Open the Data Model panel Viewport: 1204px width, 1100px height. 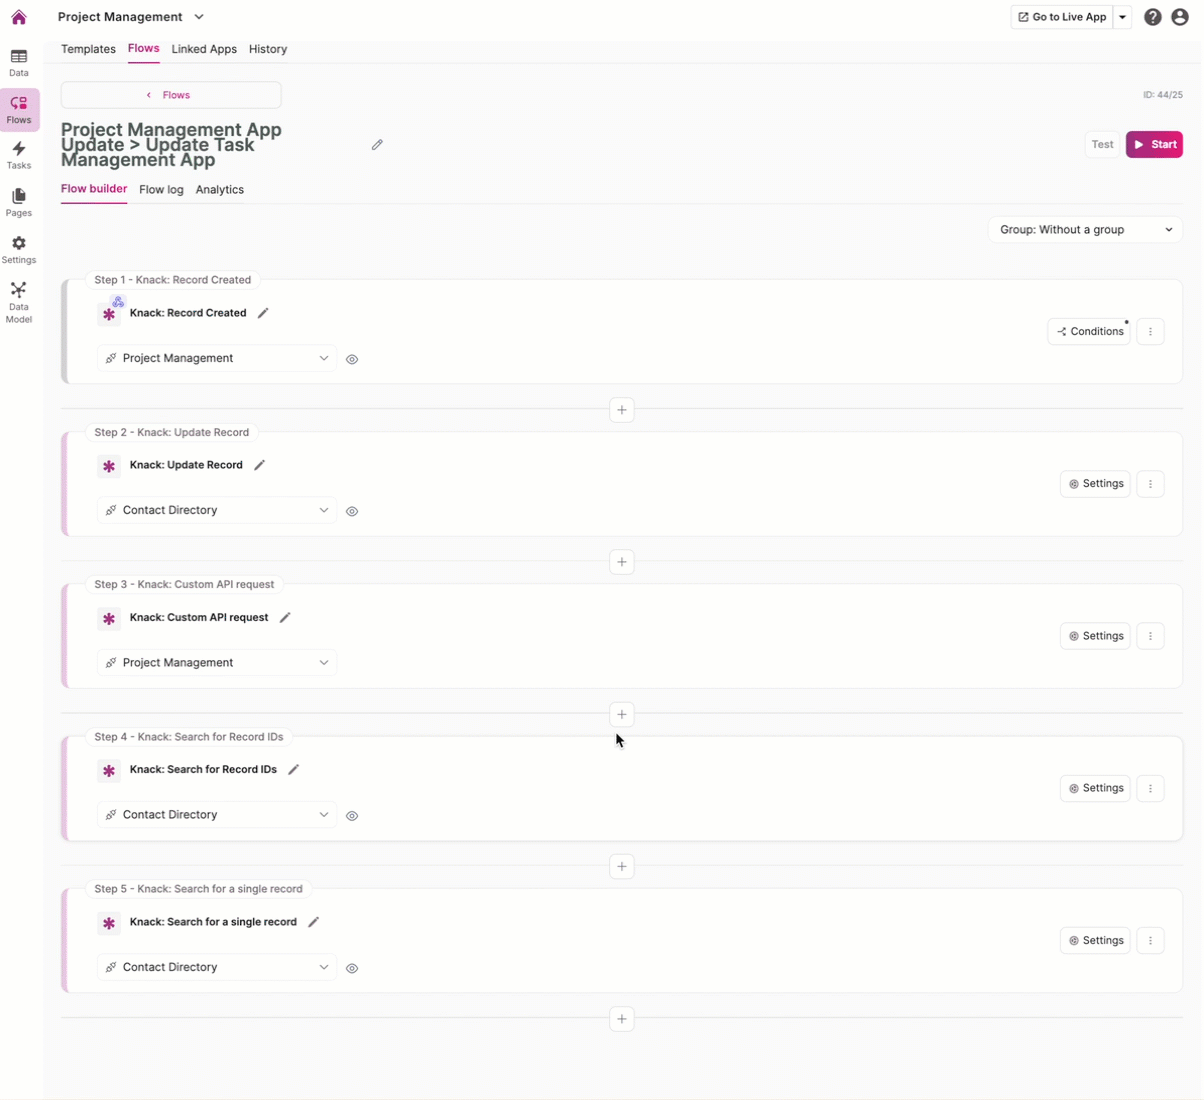(x=18, y=300)
